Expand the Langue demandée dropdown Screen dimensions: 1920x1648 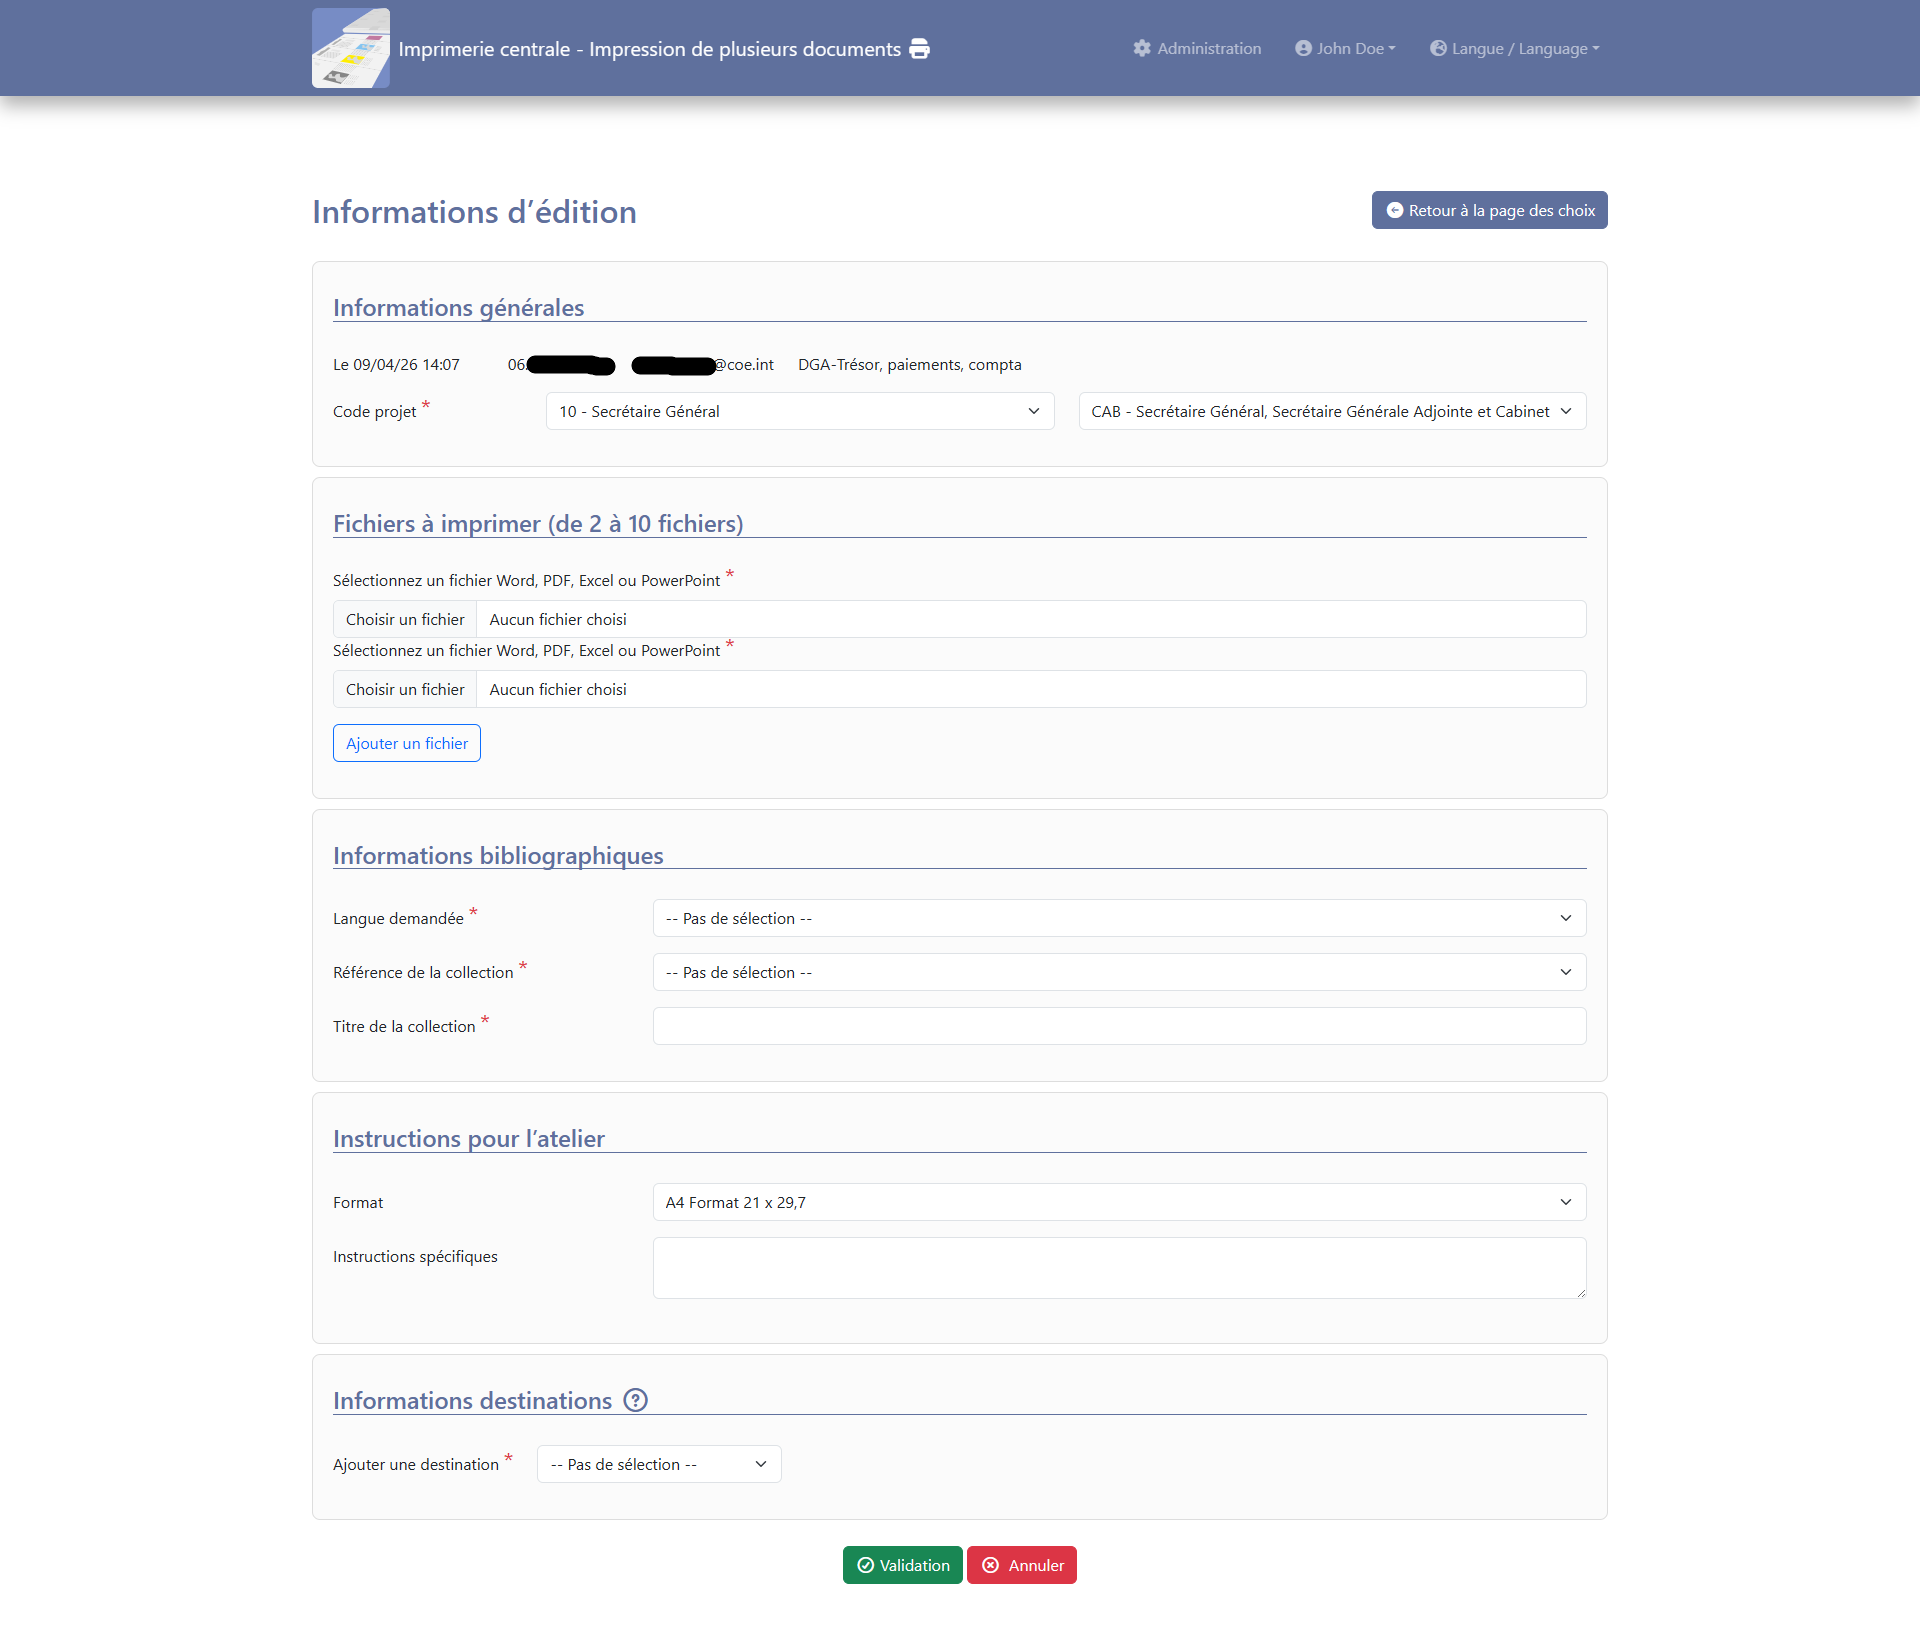[1118, 918]
